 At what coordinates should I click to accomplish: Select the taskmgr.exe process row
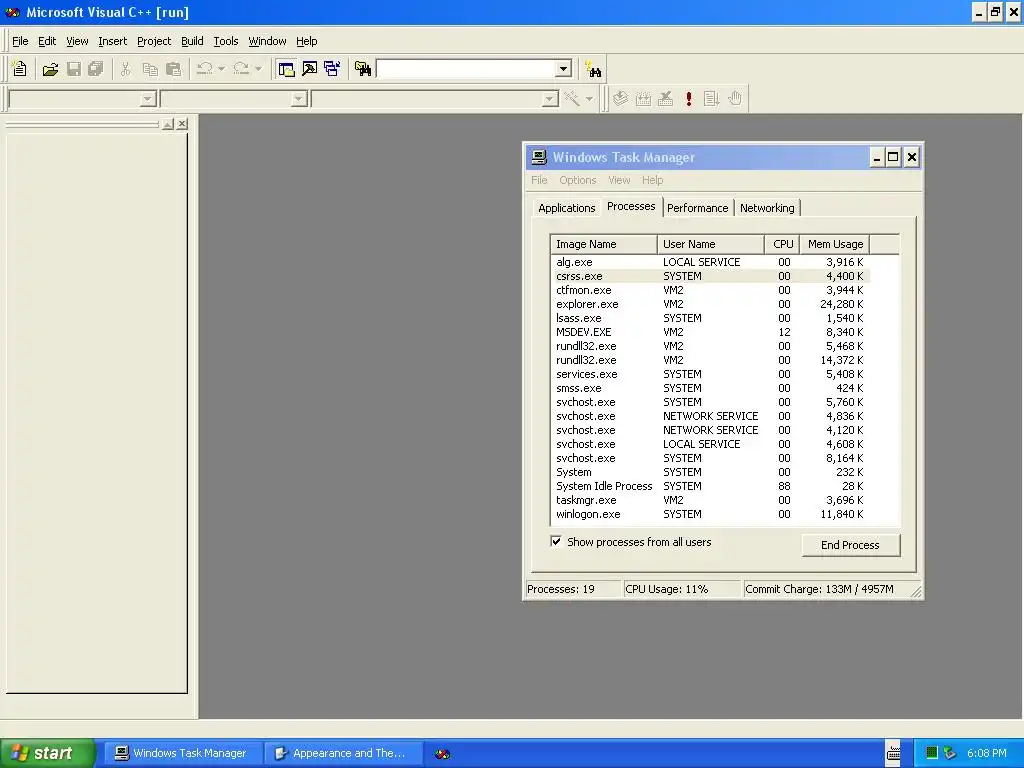711,500
